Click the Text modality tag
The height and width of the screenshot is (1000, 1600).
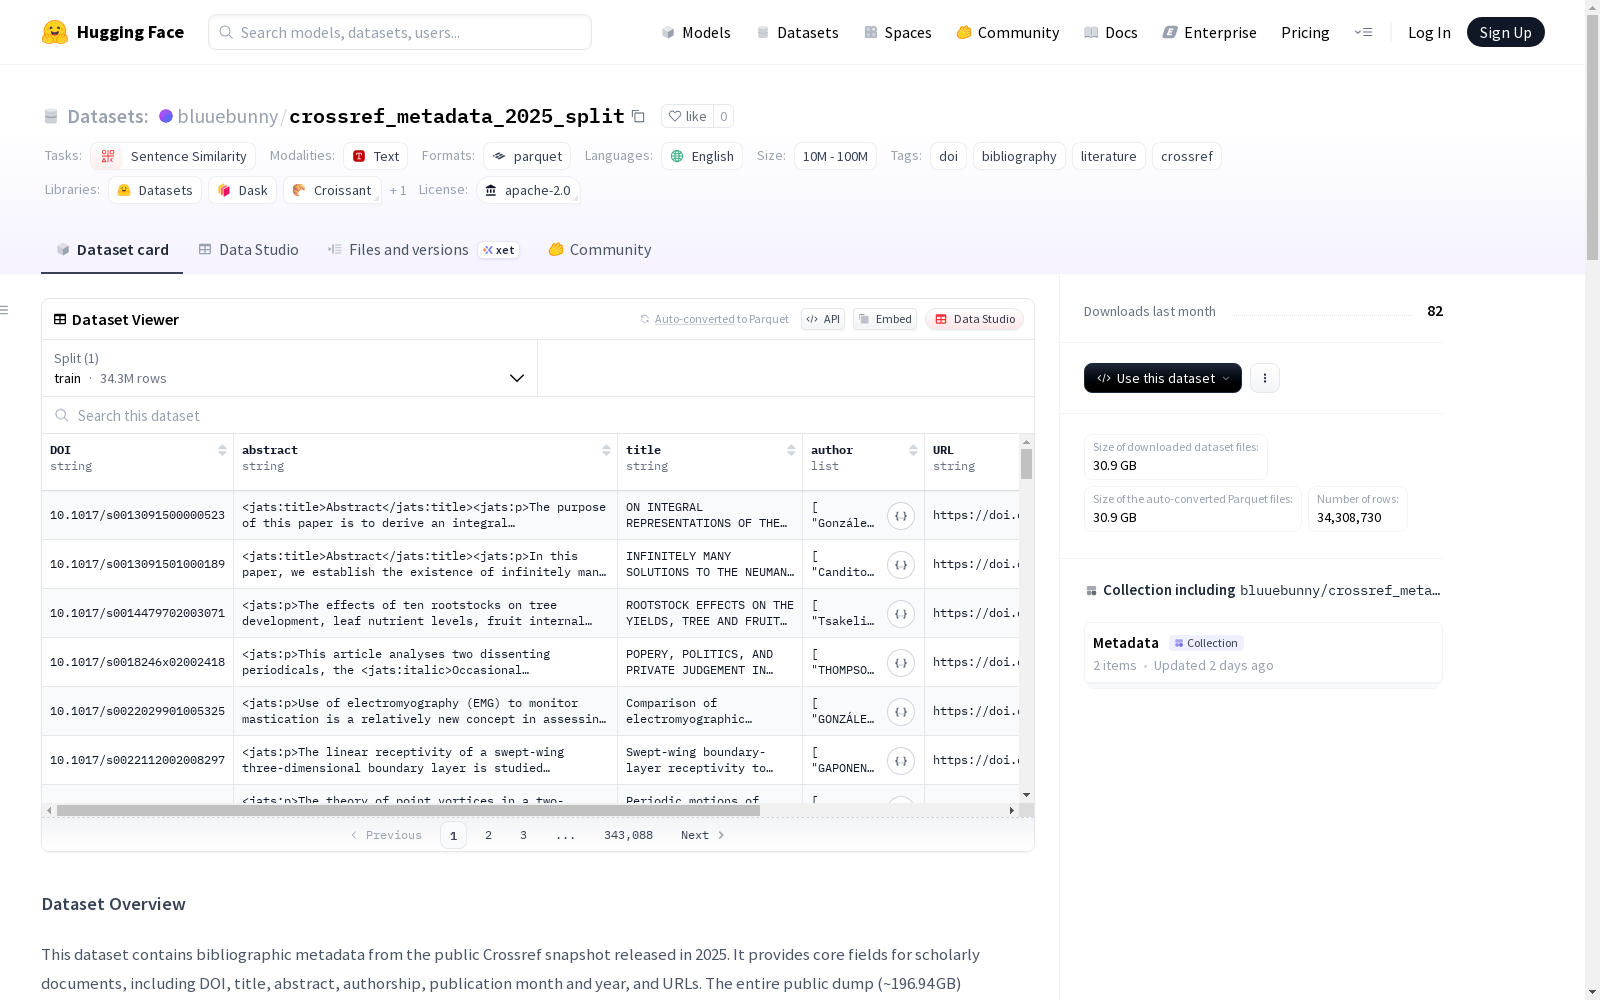click(x=375, y=156)
